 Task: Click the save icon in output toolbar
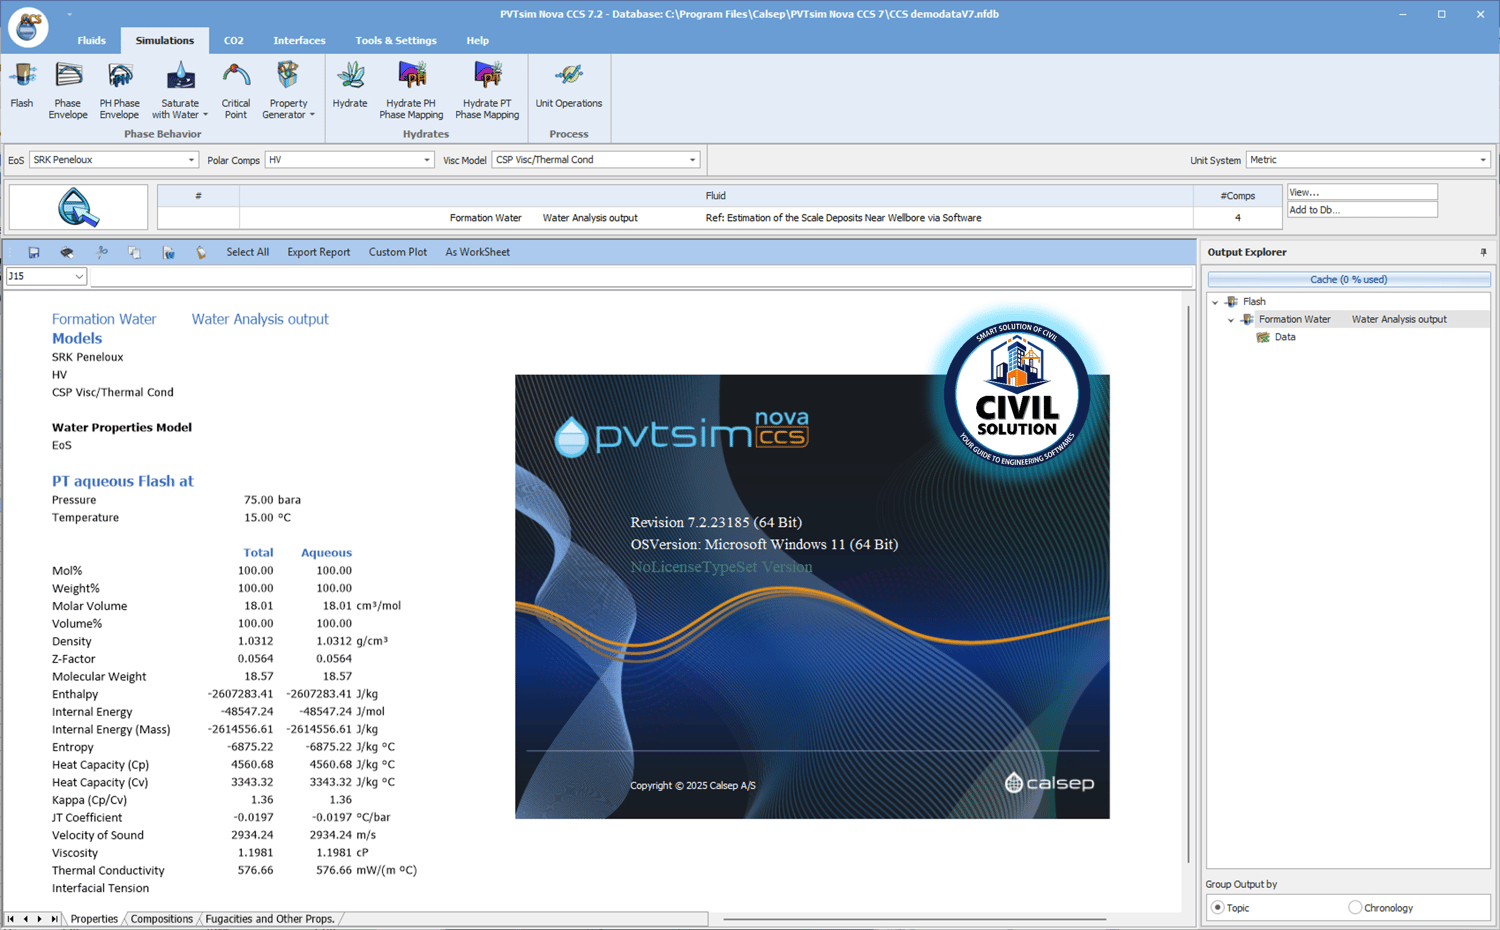(34, 253)
